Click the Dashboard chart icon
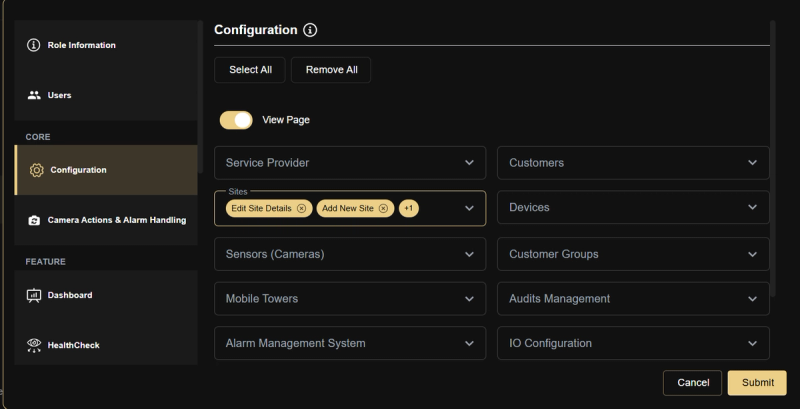Image resolution: width=800 pixels, height=409 pixels. point(34,295)
